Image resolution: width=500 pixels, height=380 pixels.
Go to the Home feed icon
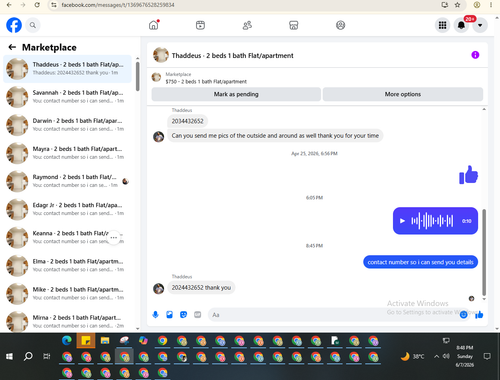[154, 25]
